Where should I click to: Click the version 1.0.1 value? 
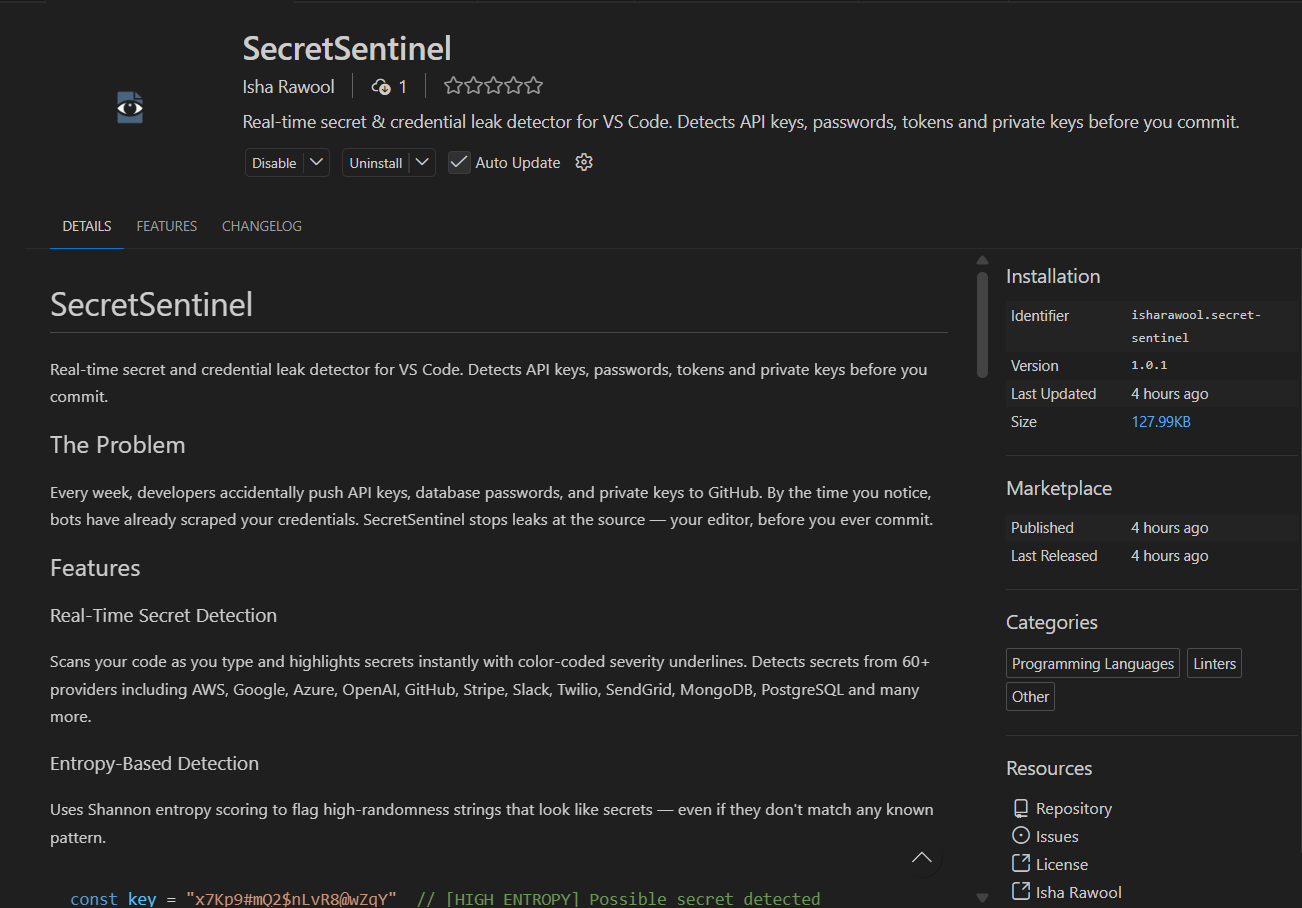pyautogui.click(x=1149, y=366)
